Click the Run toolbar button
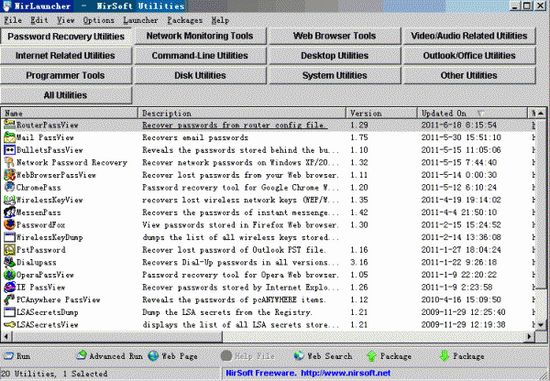Viewport: 550px width, 381px height. [x=16, y=356]
